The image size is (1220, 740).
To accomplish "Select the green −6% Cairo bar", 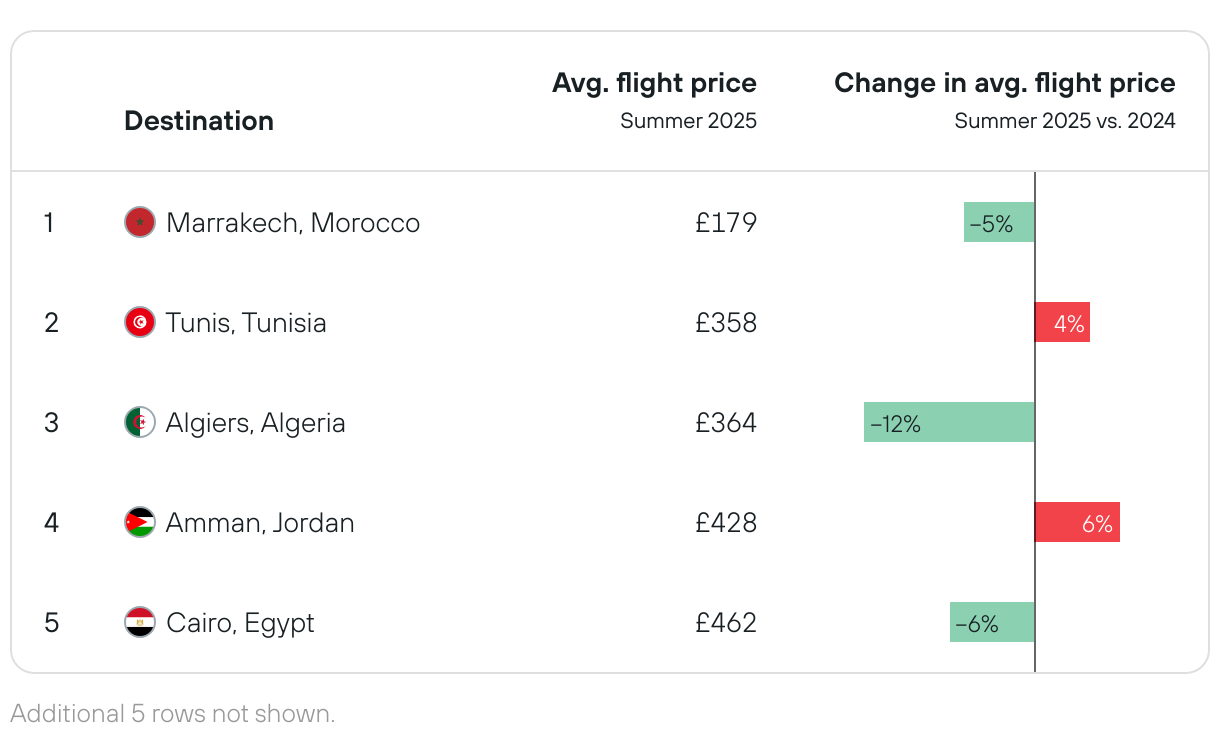I will [x=992, y=622].
